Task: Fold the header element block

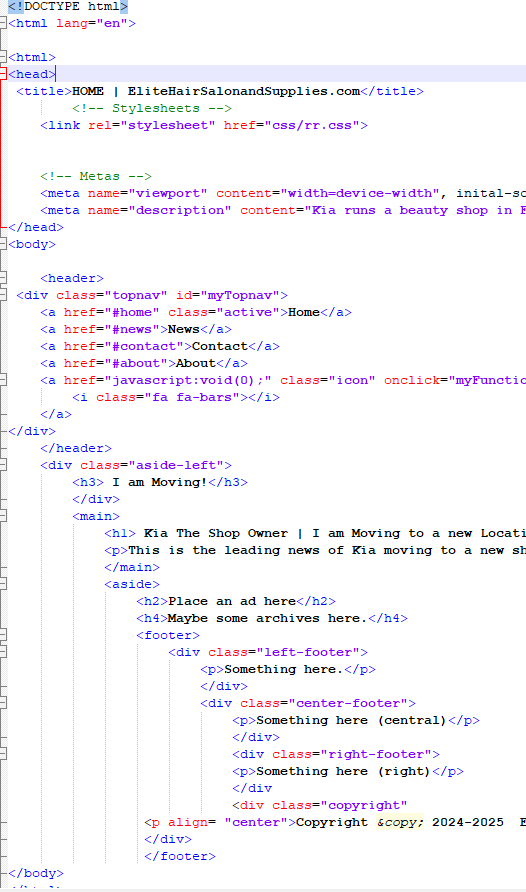Action: click(3, 278)
